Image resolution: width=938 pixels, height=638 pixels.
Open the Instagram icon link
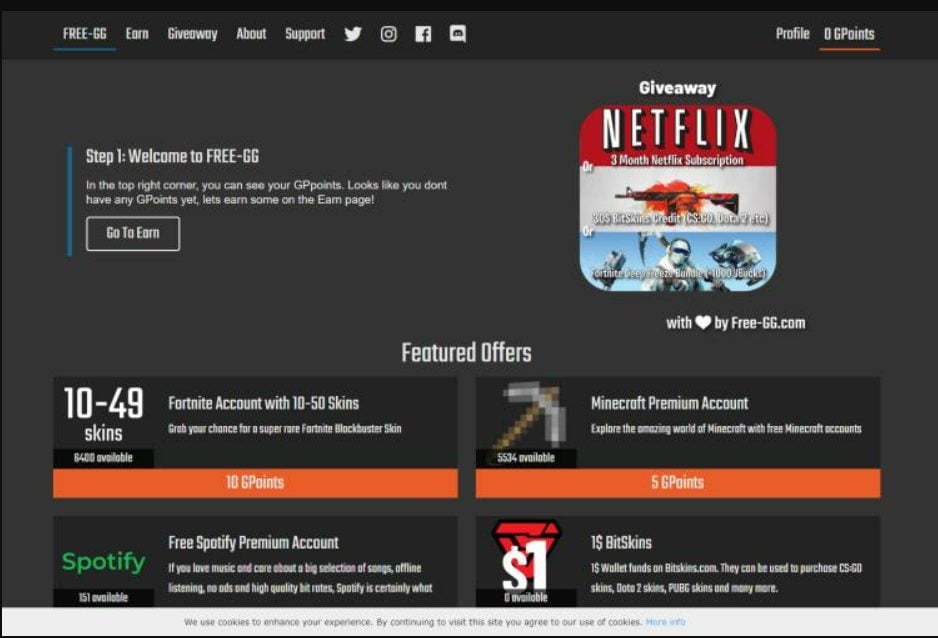click(x=388, y=34)
